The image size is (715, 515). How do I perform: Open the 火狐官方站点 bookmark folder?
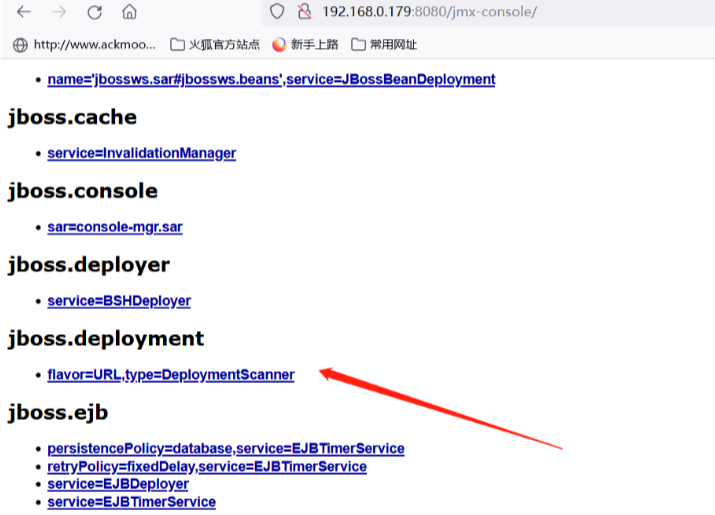click(x=215, y=45)
